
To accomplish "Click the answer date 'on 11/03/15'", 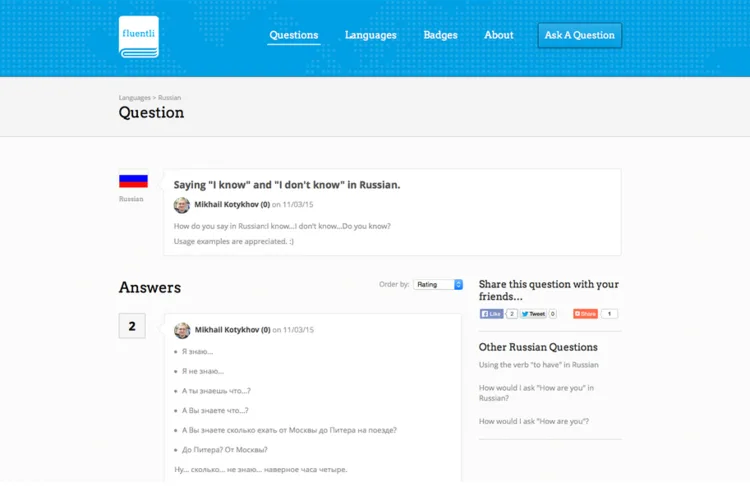I will click(x=293, y=330).
